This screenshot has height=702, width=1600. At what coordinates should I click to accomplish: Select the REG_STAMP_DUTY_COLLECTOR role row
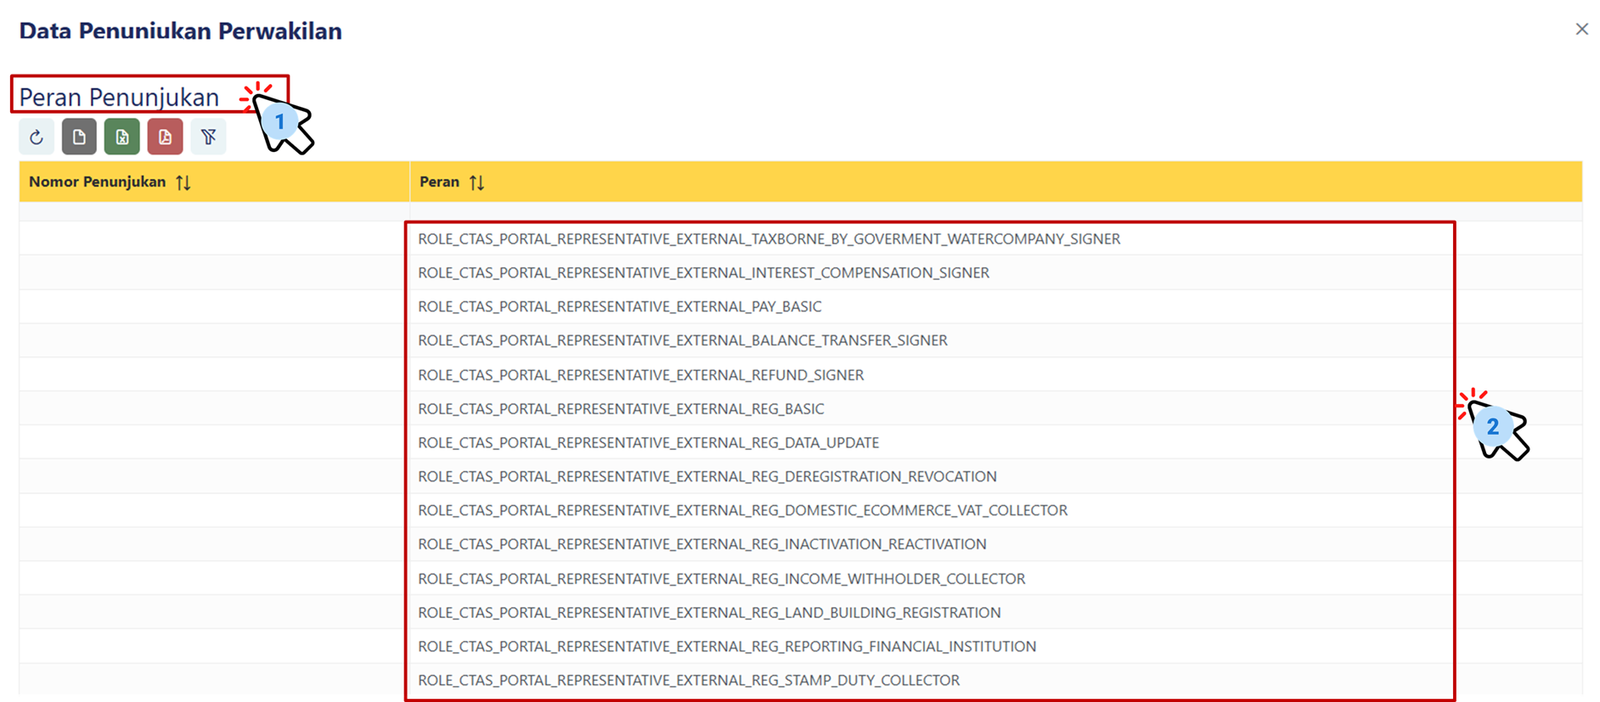(x=688, y=681)
